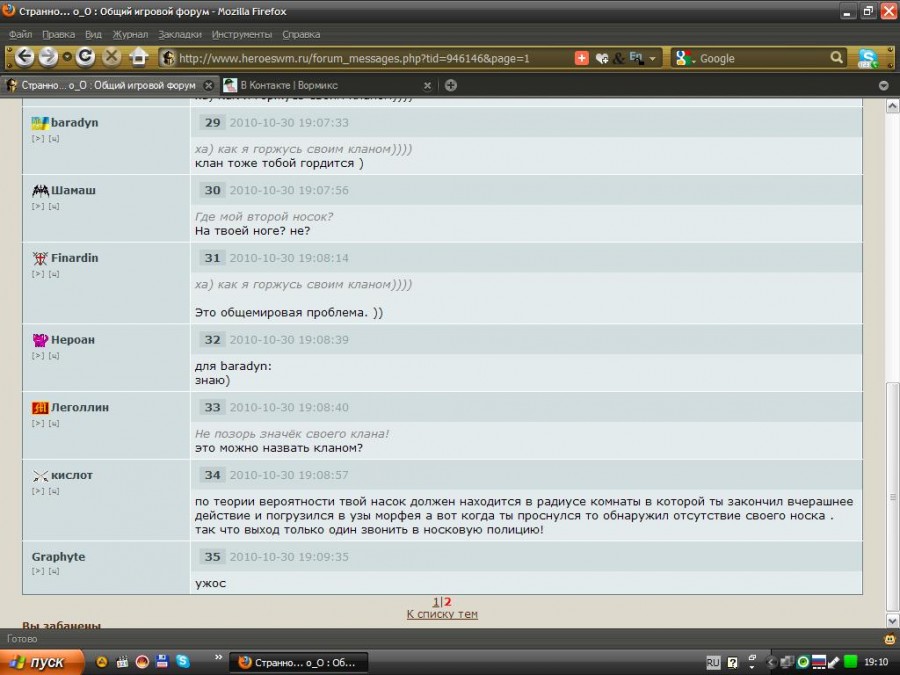
Task: Stop loading with the X toolbar button
Action: (x=112, y=56)
